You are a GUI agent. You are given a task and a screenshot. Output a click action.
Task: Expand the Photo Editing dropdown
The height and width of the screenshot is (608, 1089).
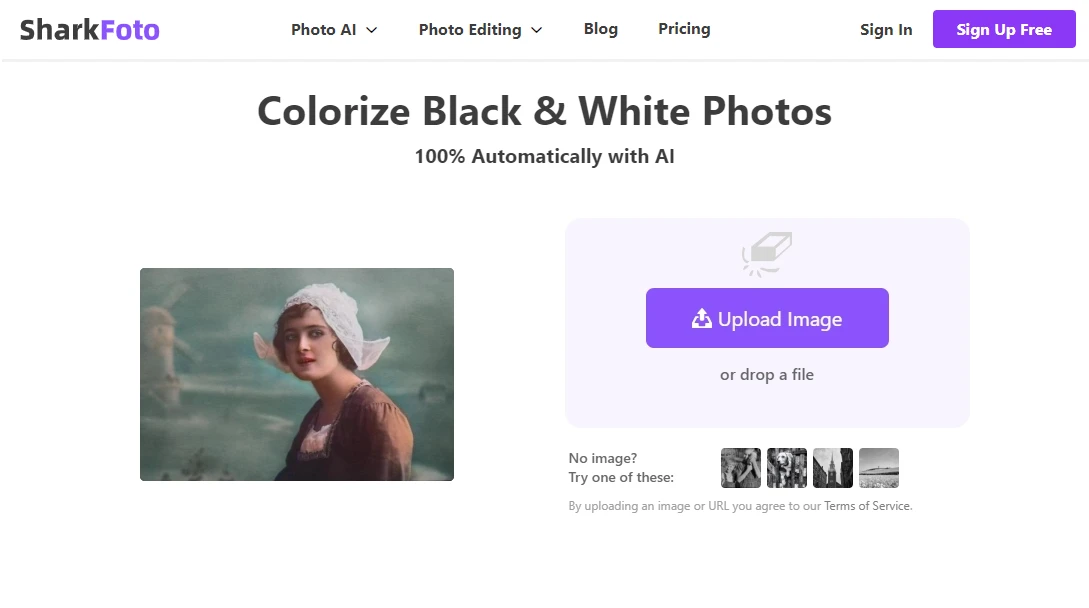pyautogui.click(x=480, y=29)
